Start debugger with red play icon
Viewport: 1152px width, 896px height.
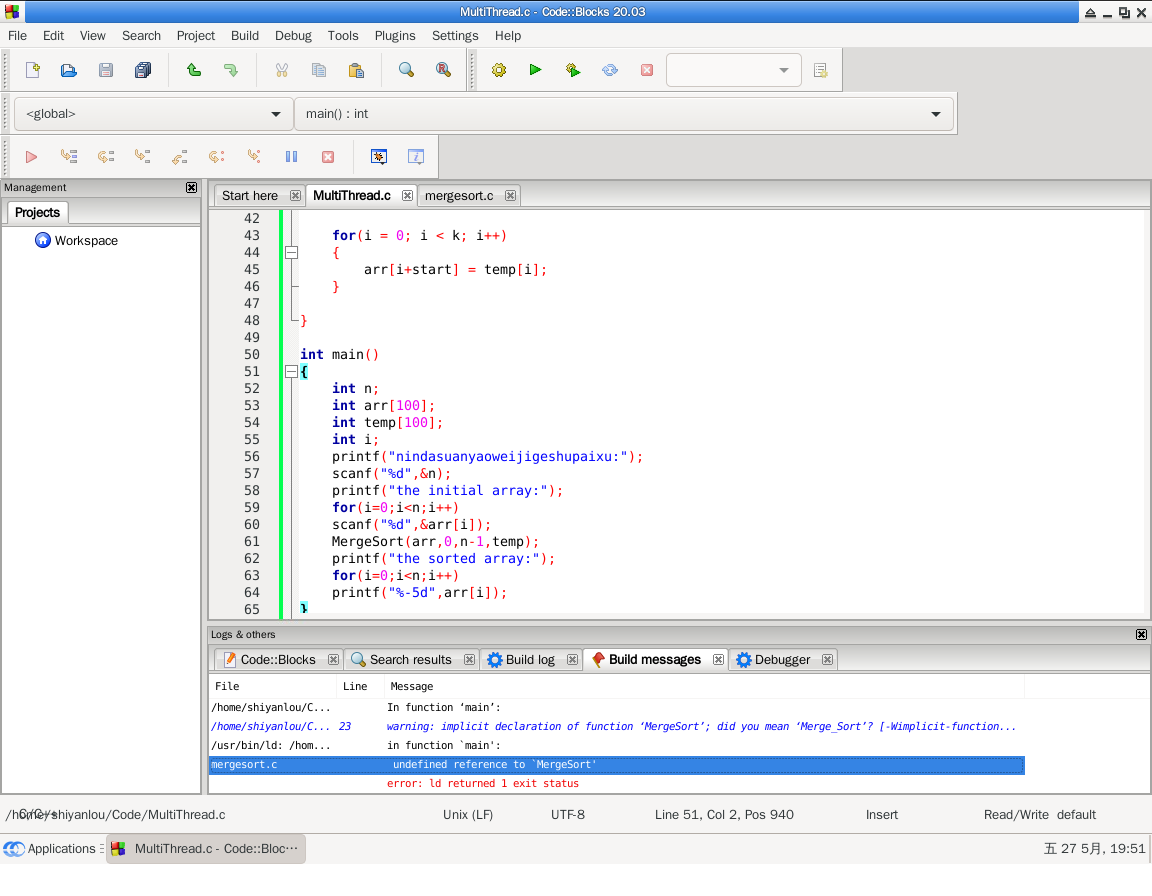pos(31,157)
